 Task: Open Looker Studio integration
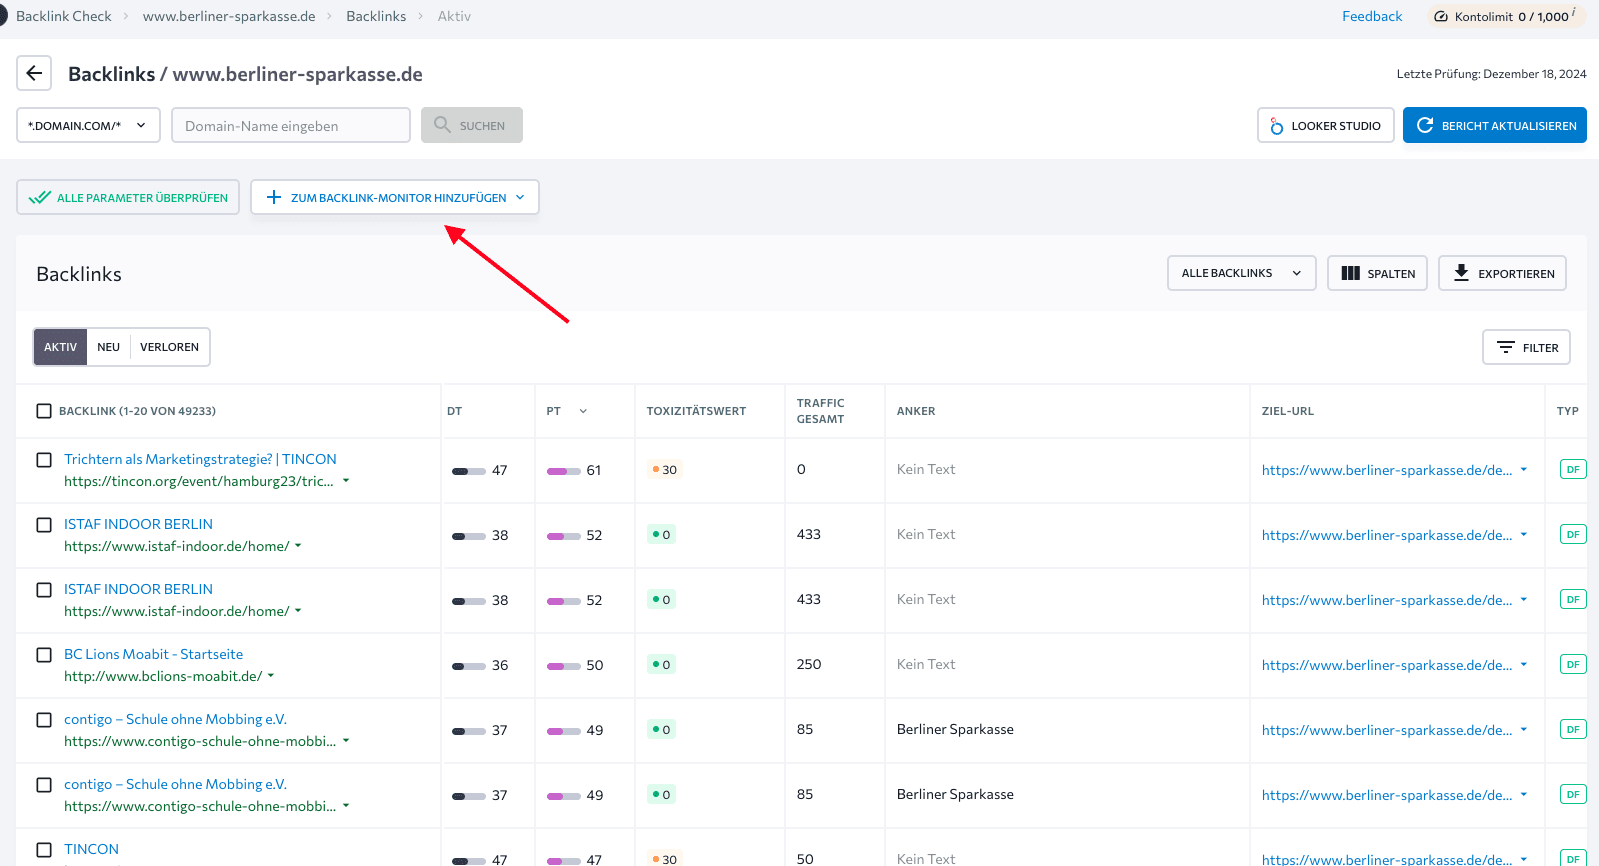pos(1325,125)
